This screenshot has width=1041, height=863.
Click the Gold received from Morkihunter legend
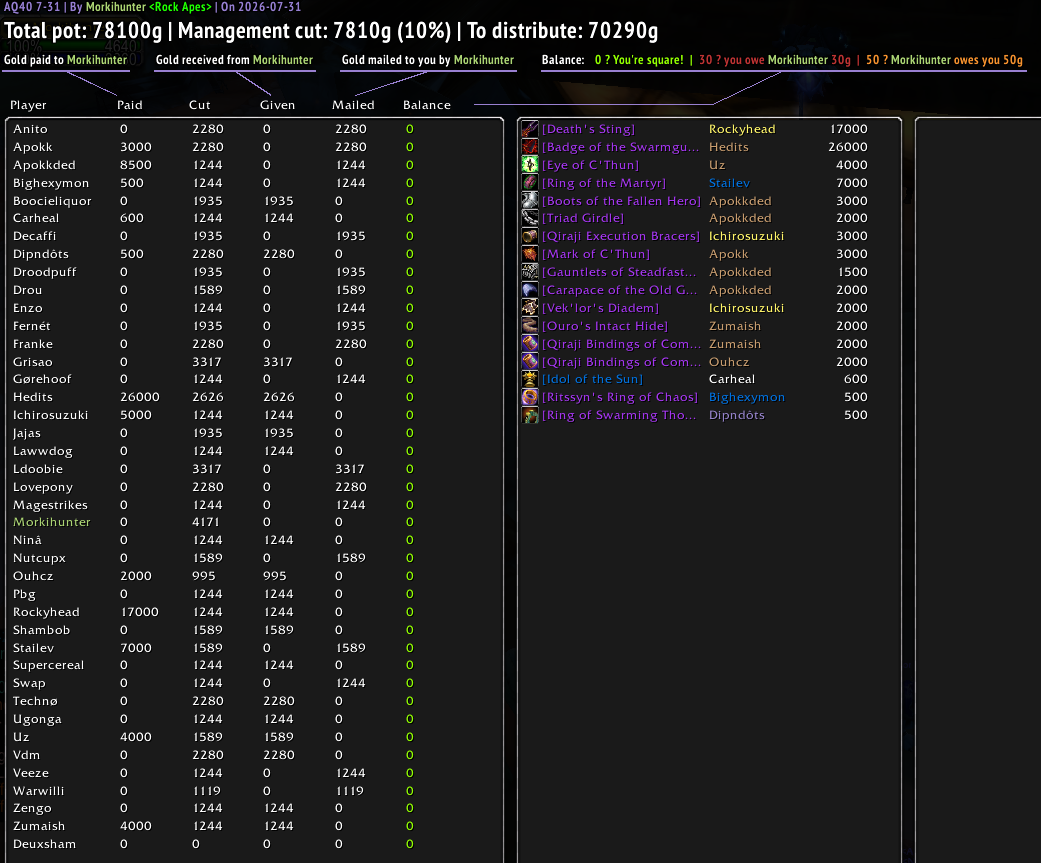234,60
